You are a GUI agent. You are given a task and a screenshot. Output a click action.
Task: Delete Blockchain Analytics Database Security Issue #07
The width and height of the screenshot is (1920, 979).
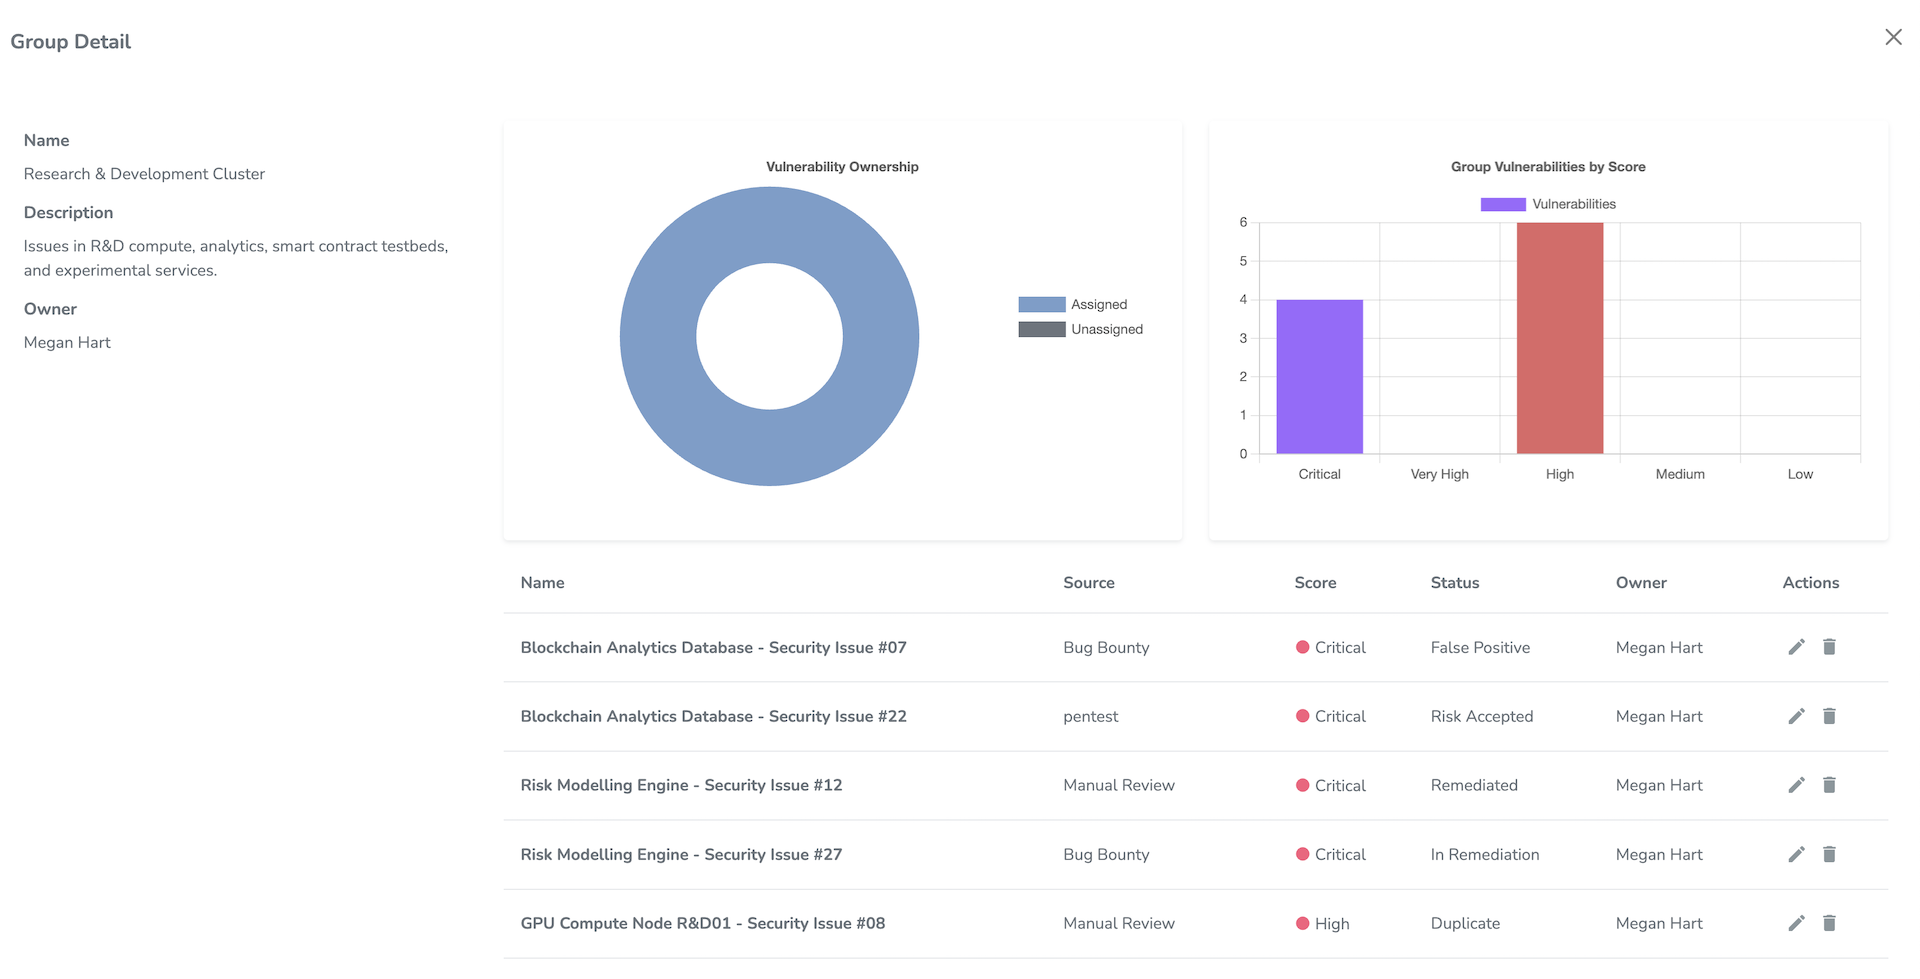(1829, 647)
